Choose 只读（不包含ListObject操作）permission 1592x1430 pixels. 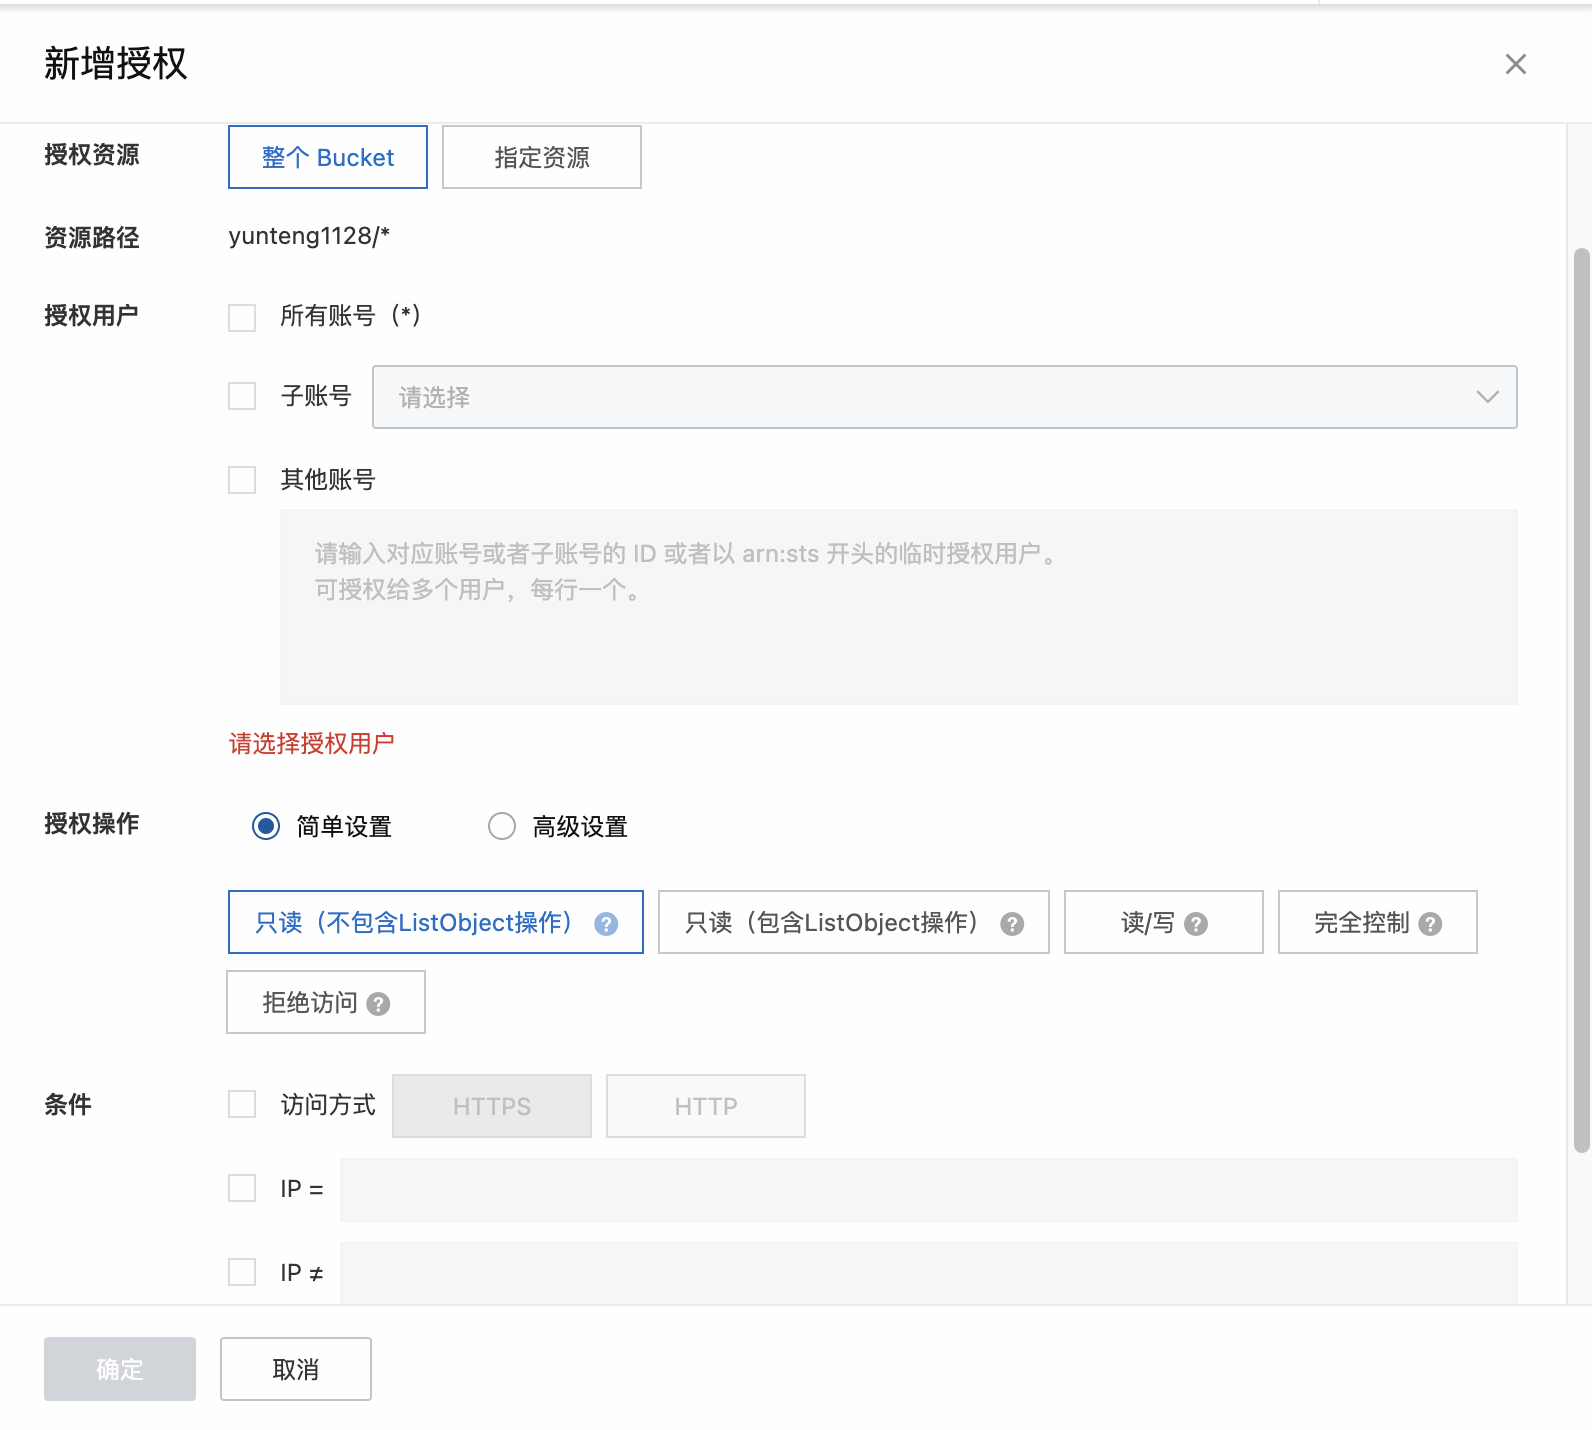[436, 922]
